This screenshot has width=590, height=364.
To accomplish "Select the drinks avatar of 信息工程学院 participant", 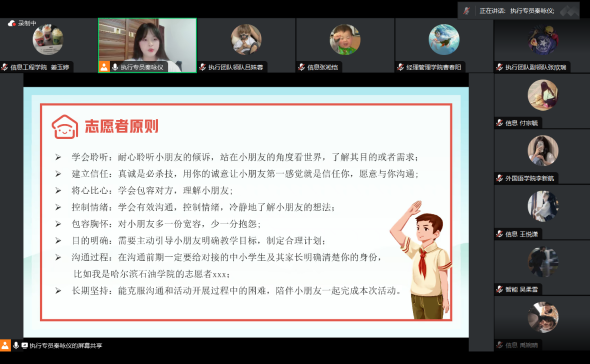I will click(x=48, y=40).
